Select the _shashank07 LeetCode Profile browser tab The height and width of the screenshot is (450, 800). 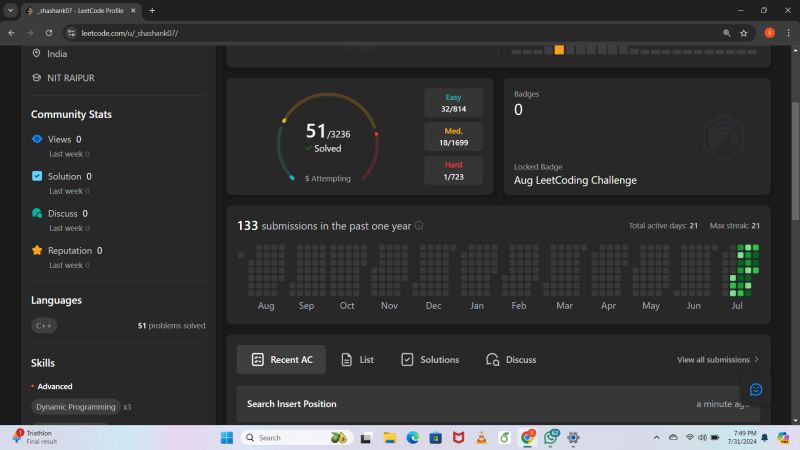(81, 10)
